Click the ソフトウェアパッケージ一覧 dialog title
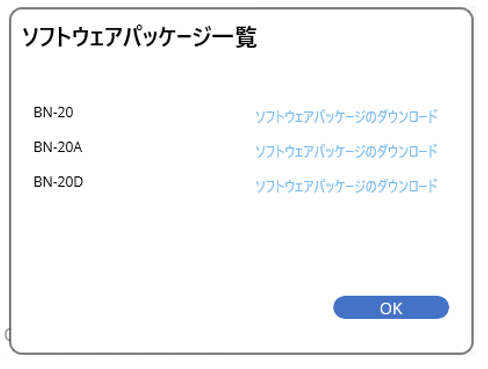This screenshot has width=488, height=369. [x=140, y=36]
